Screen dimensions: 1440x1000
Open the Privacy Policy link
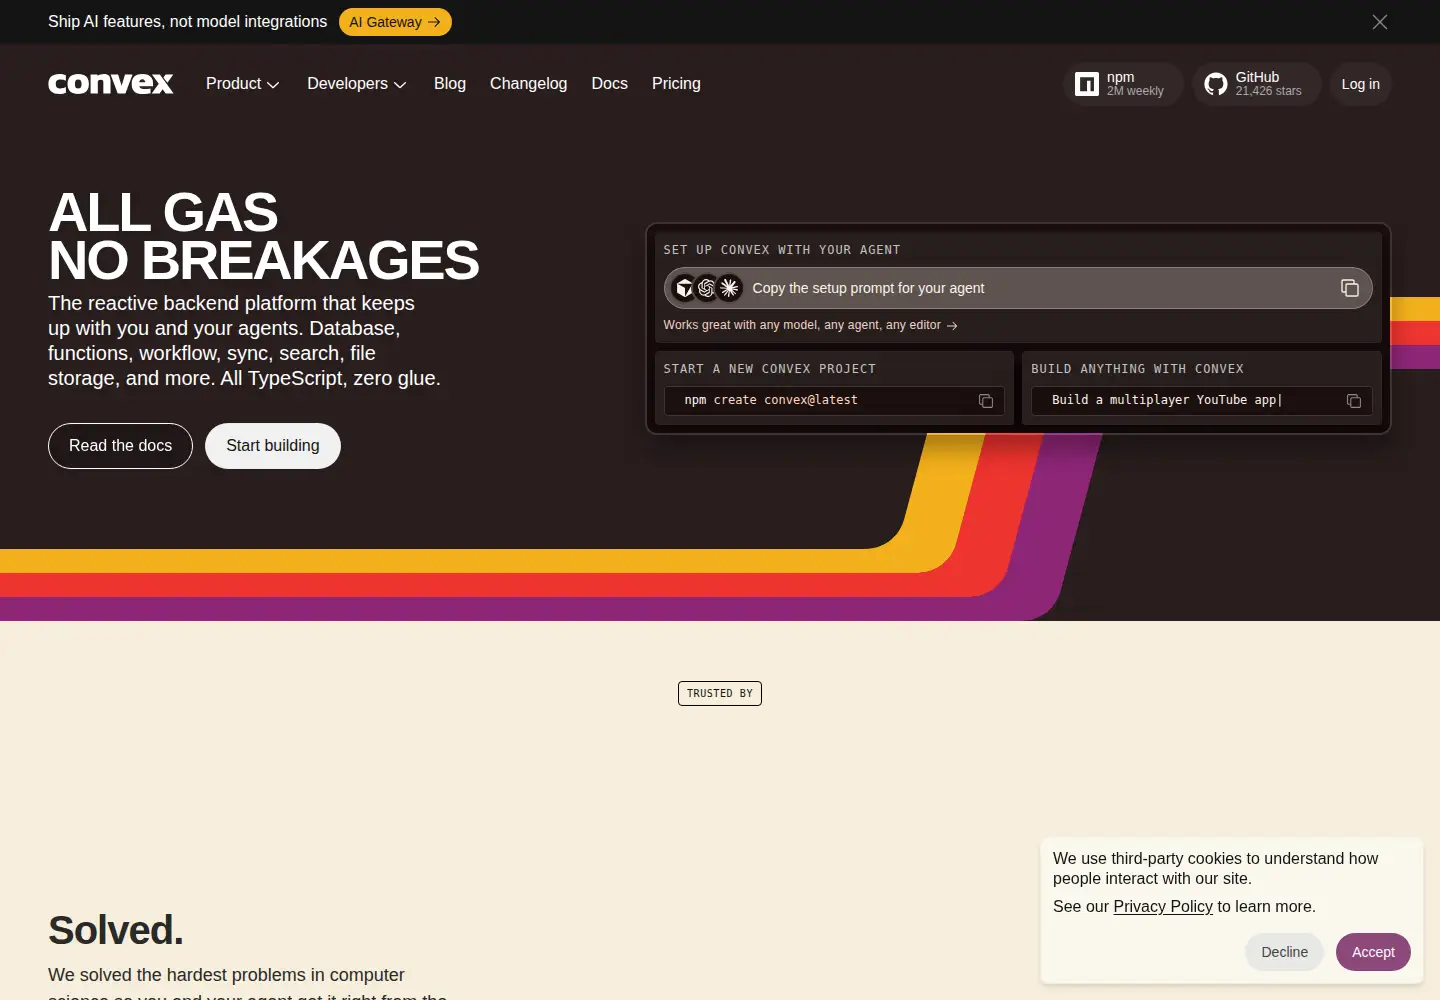pyautogui.click(x=1163, y=906)
